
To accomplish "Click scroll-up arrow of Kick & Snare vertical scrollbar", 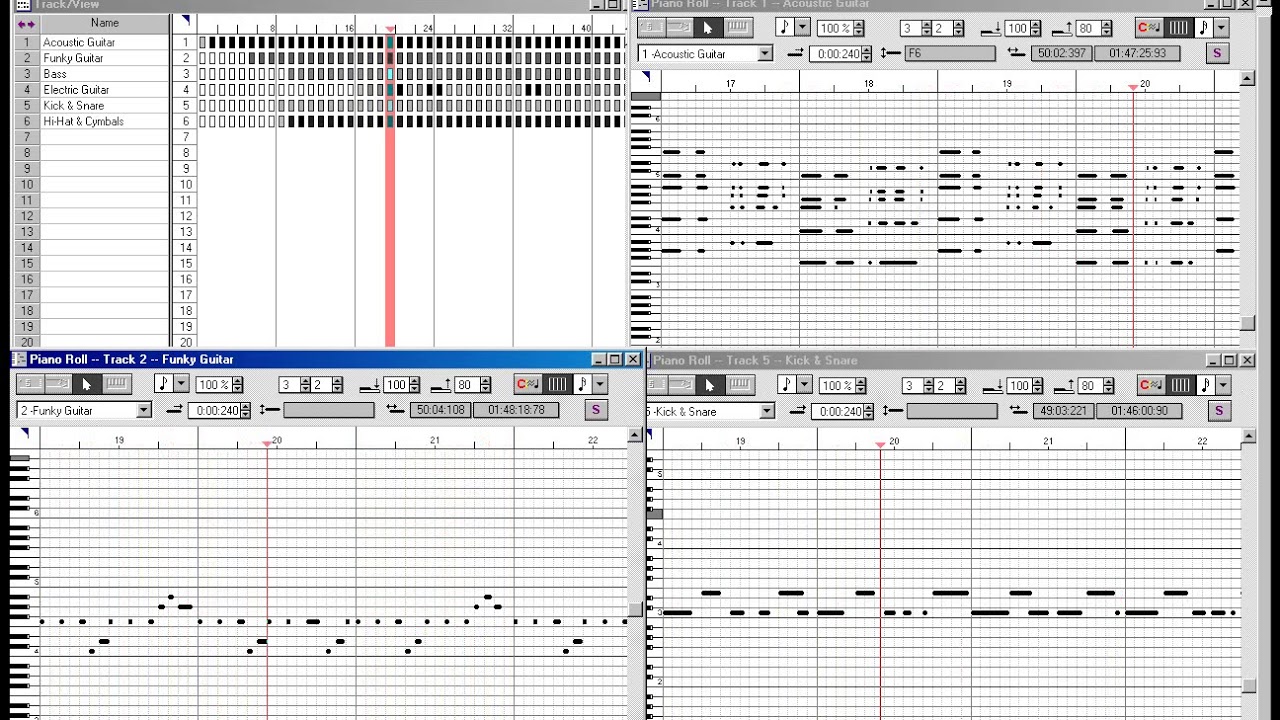I will pyautogui.click(x=1249, y=435).
